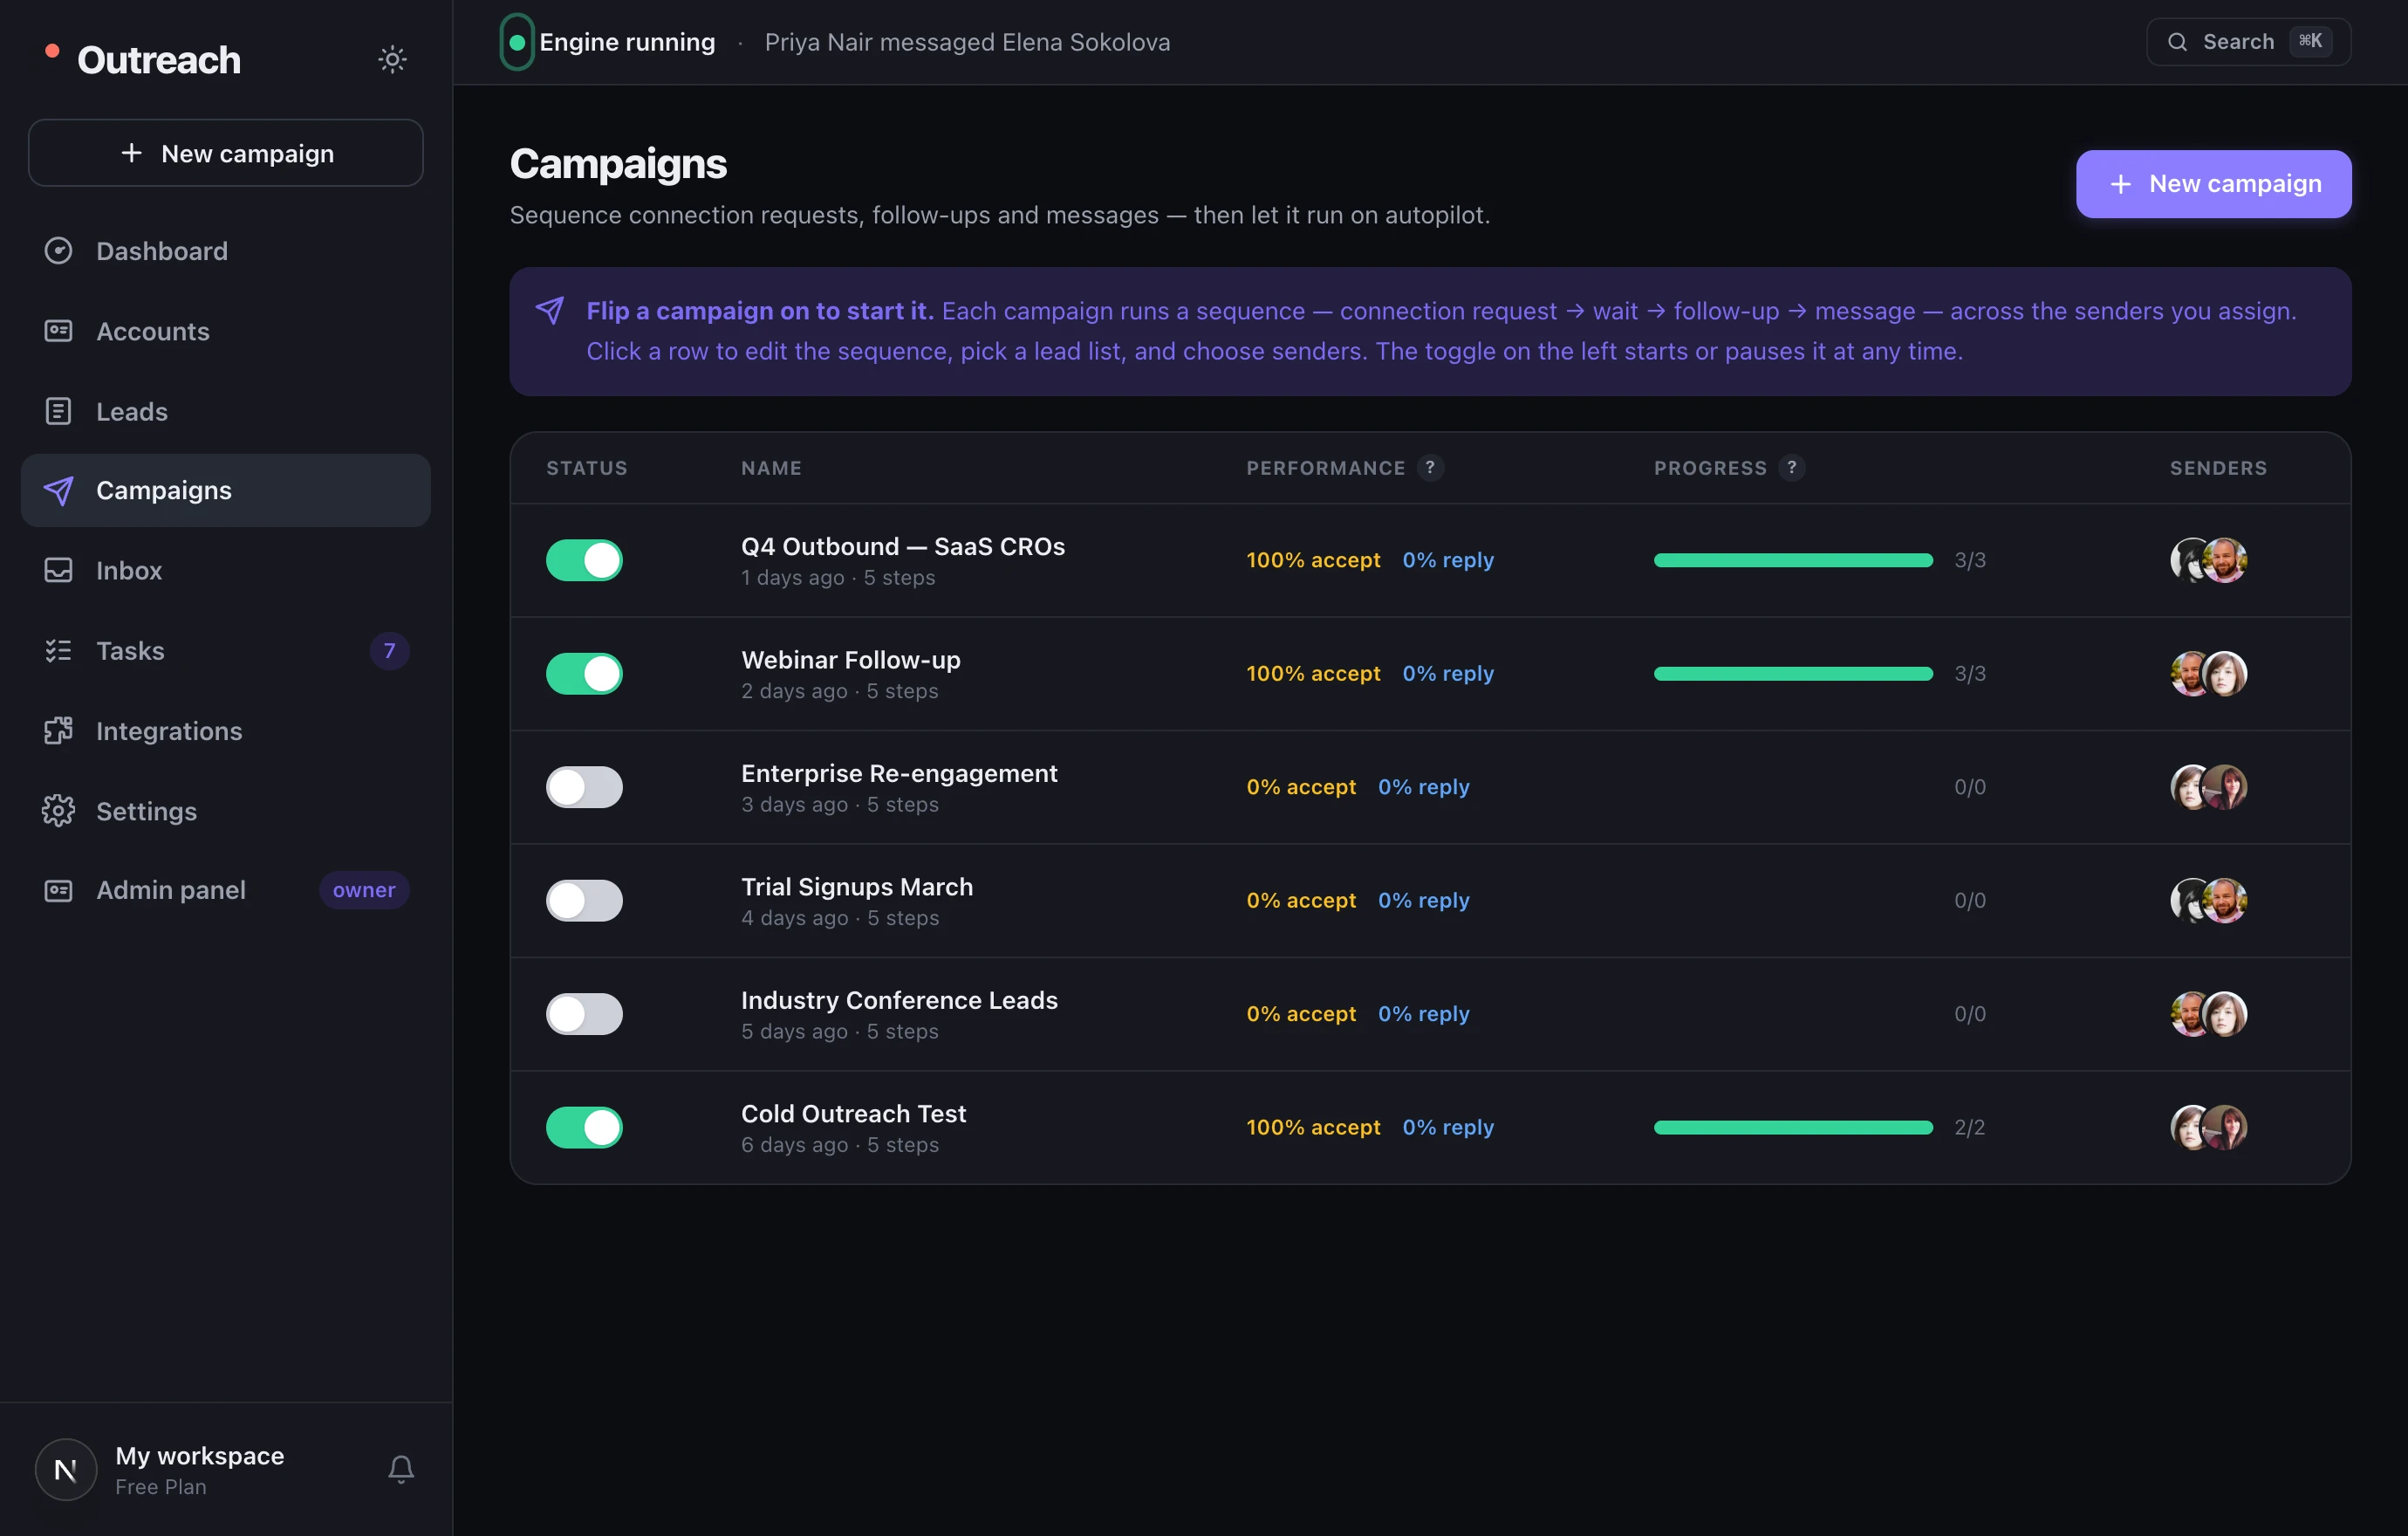Screen dimensions: 2408x1536
Task: Click the STATUS column header
Action: [x=587, y=468]
